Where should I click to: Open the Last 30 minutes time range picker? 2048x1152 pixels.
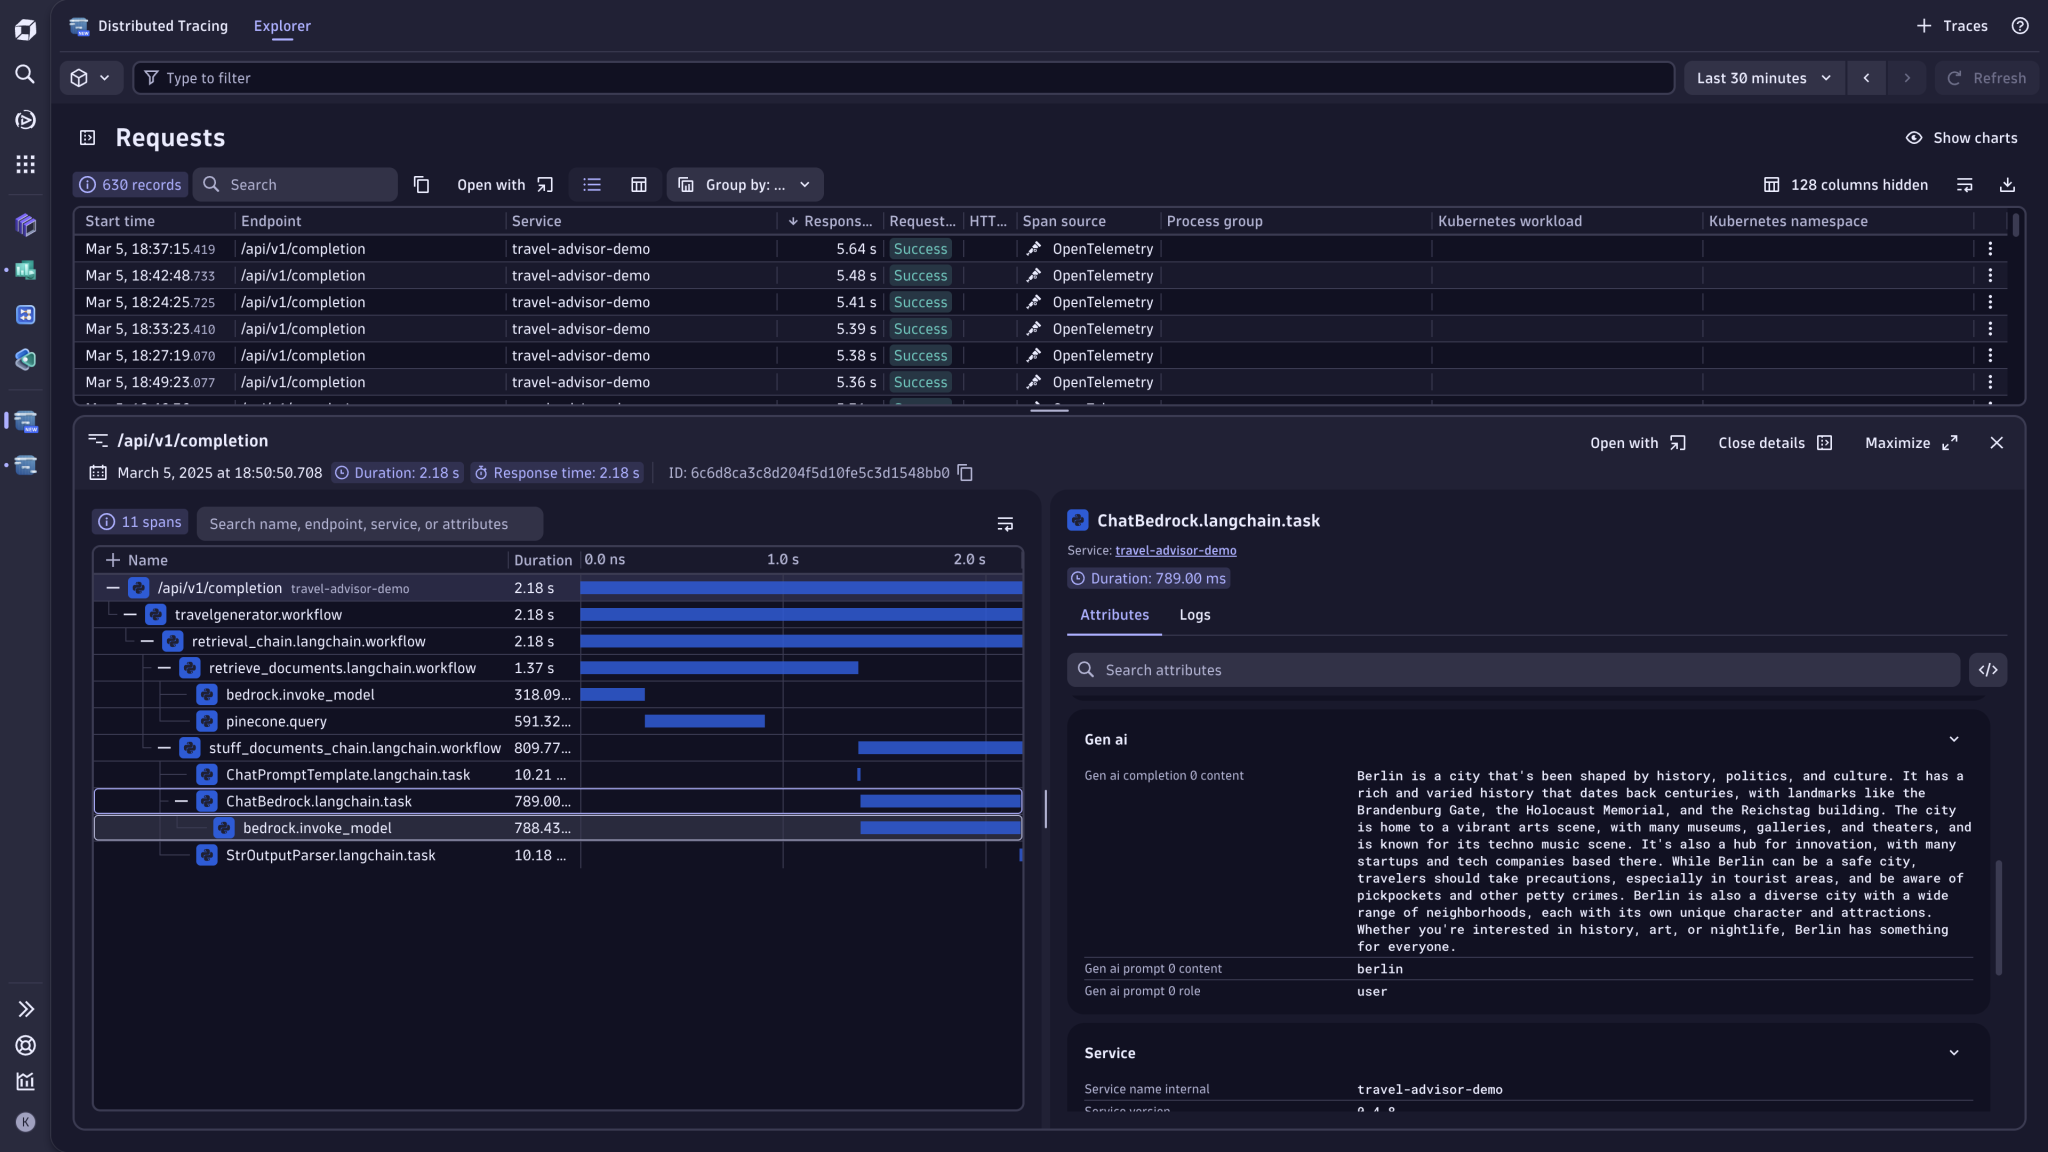point(1762,77)
